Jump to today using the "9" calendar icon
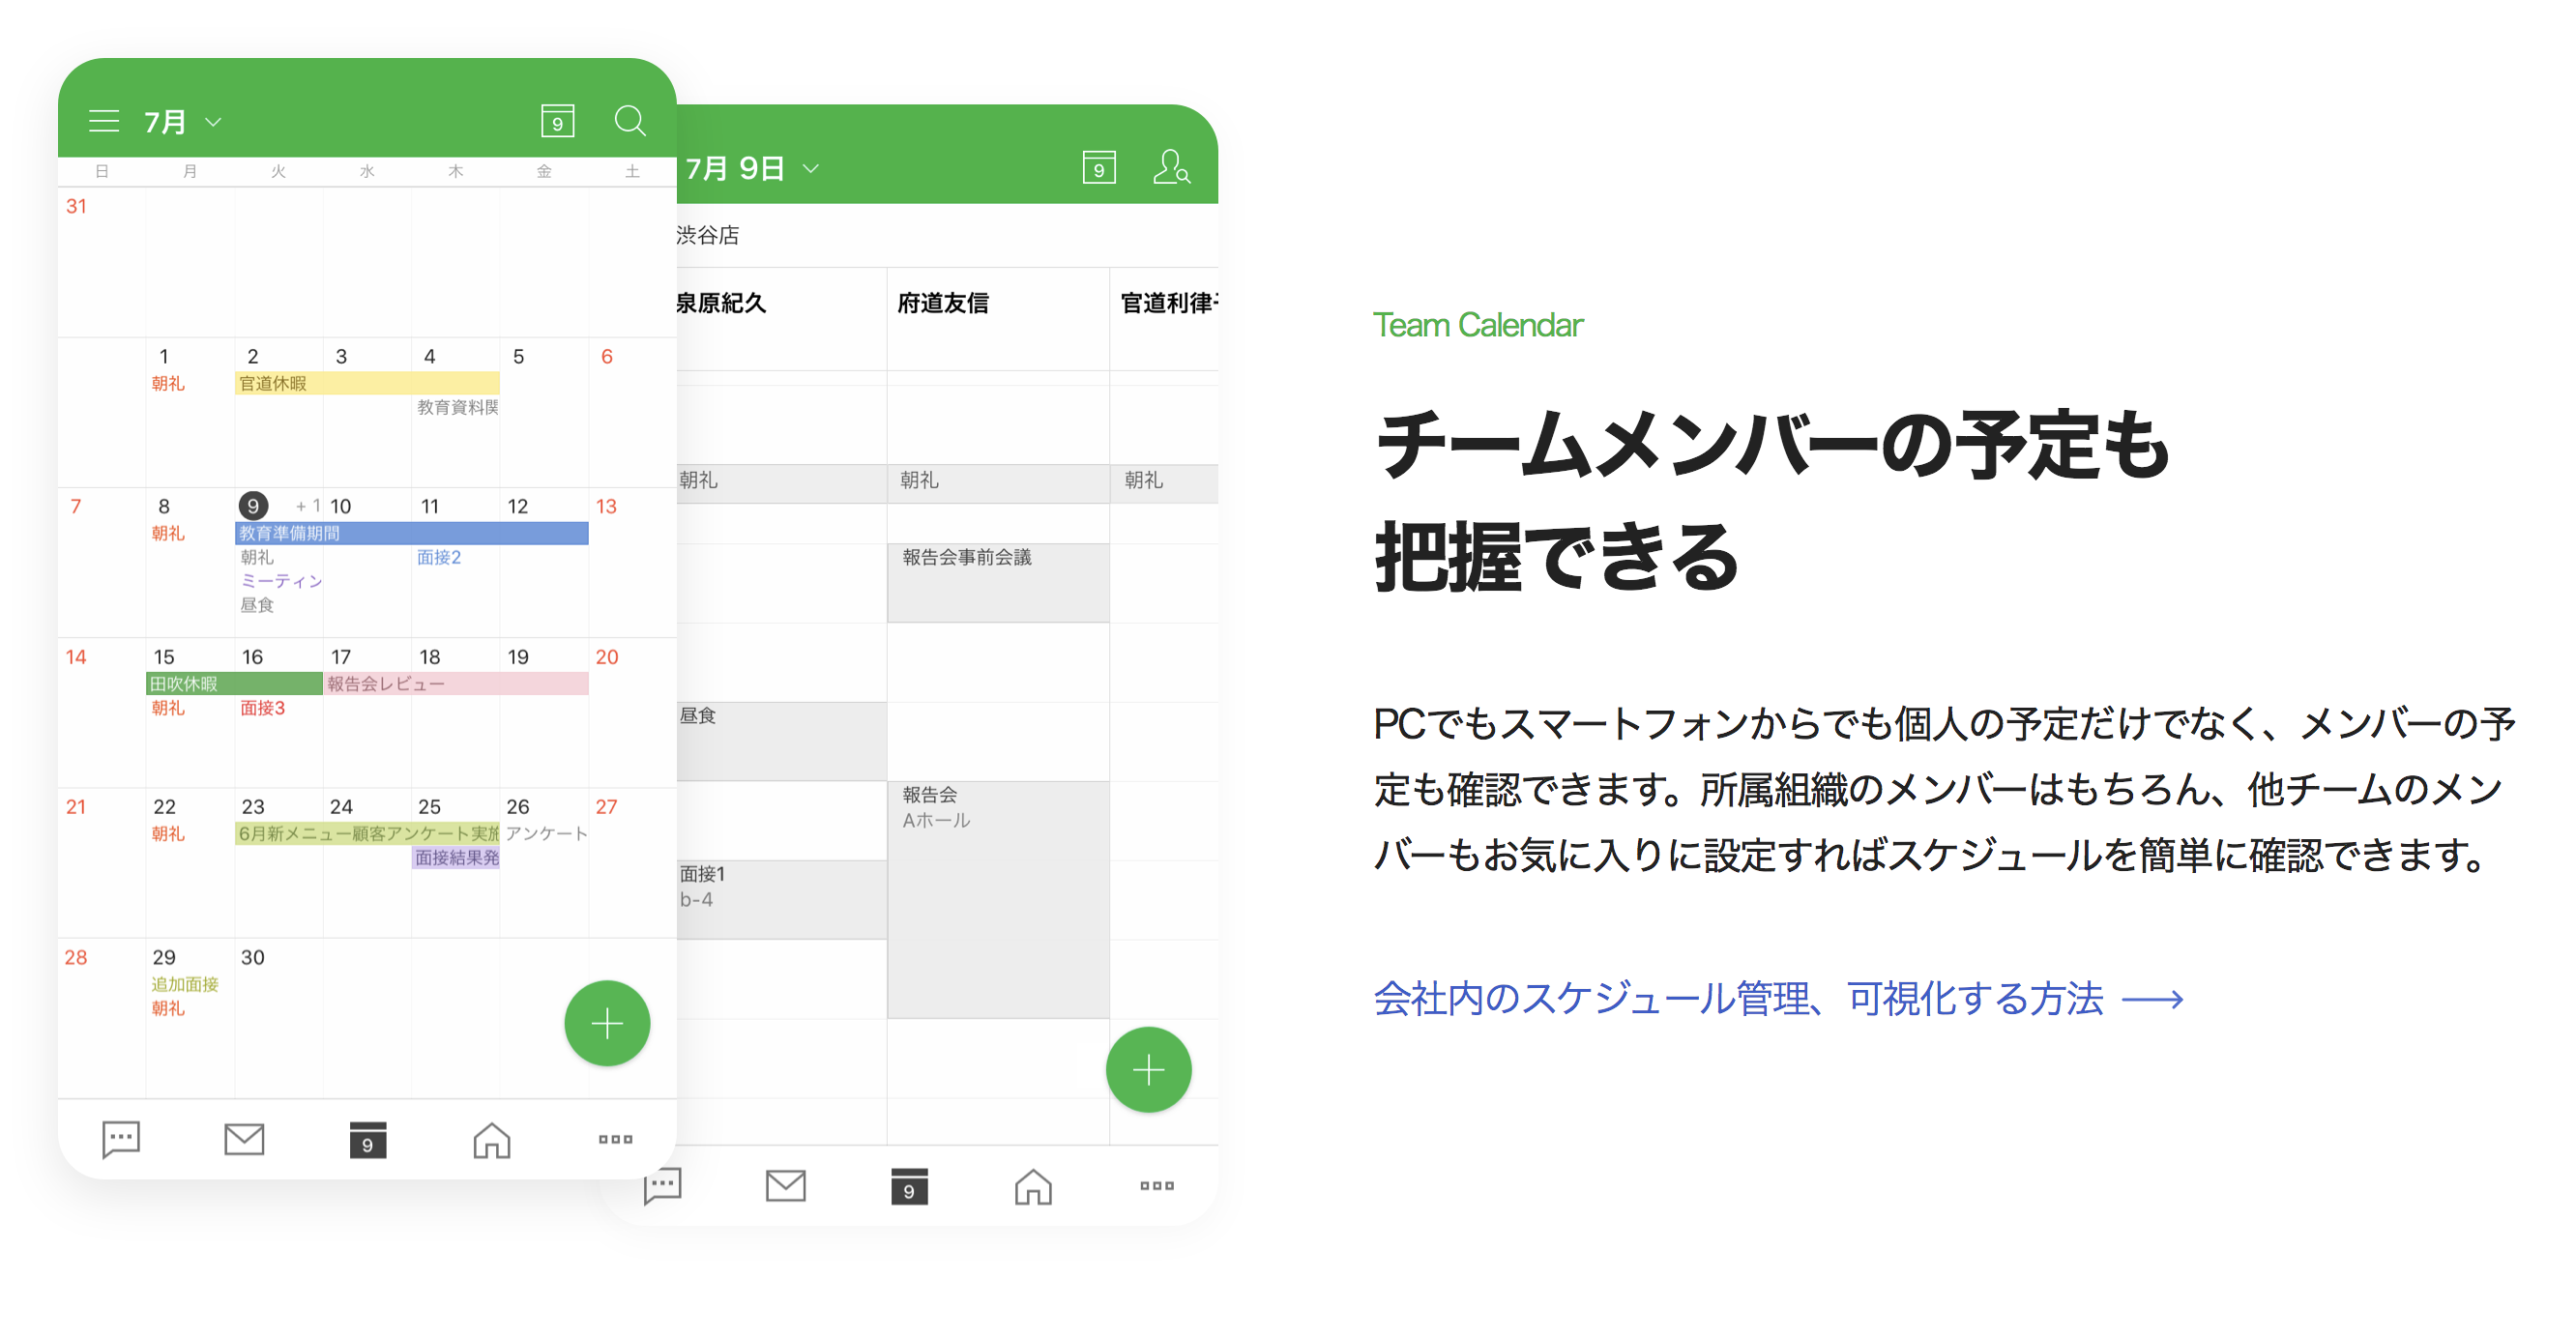This screenshot has width=2576, height=1338. (x=558, y=120)
